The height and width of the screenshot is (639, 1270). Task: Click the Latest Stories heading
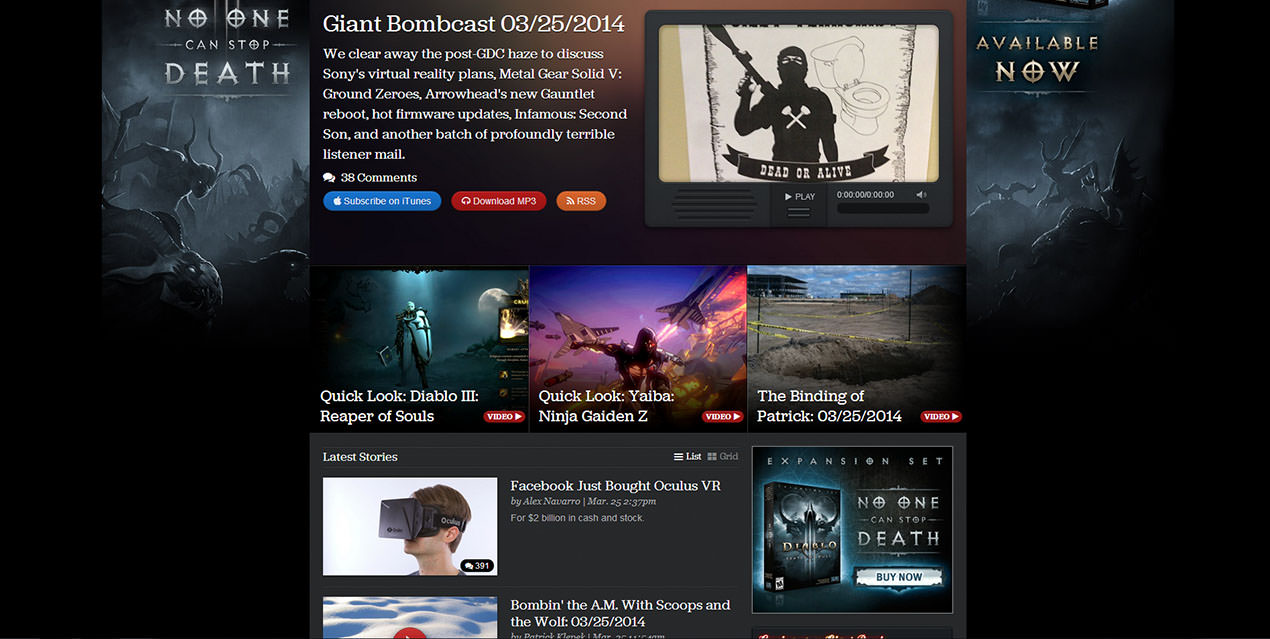360,457
